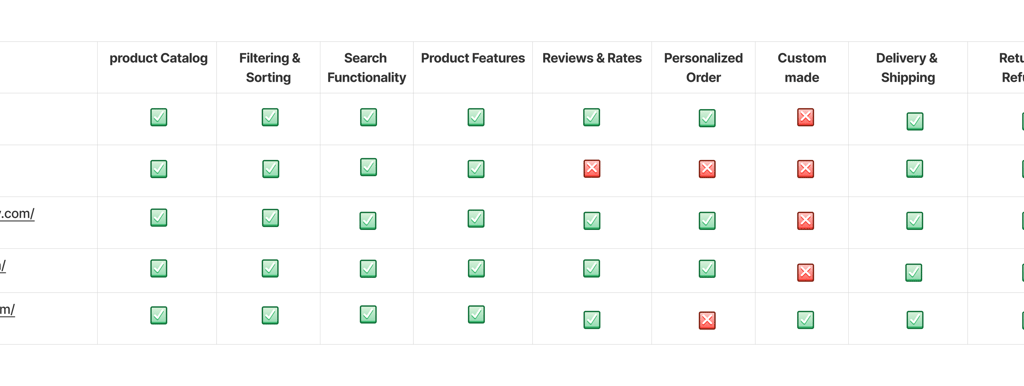This screenshot has height=386, width=1024.
Task: Select the Delivery & Shipping column header
Action: click(x=907, y=68)
